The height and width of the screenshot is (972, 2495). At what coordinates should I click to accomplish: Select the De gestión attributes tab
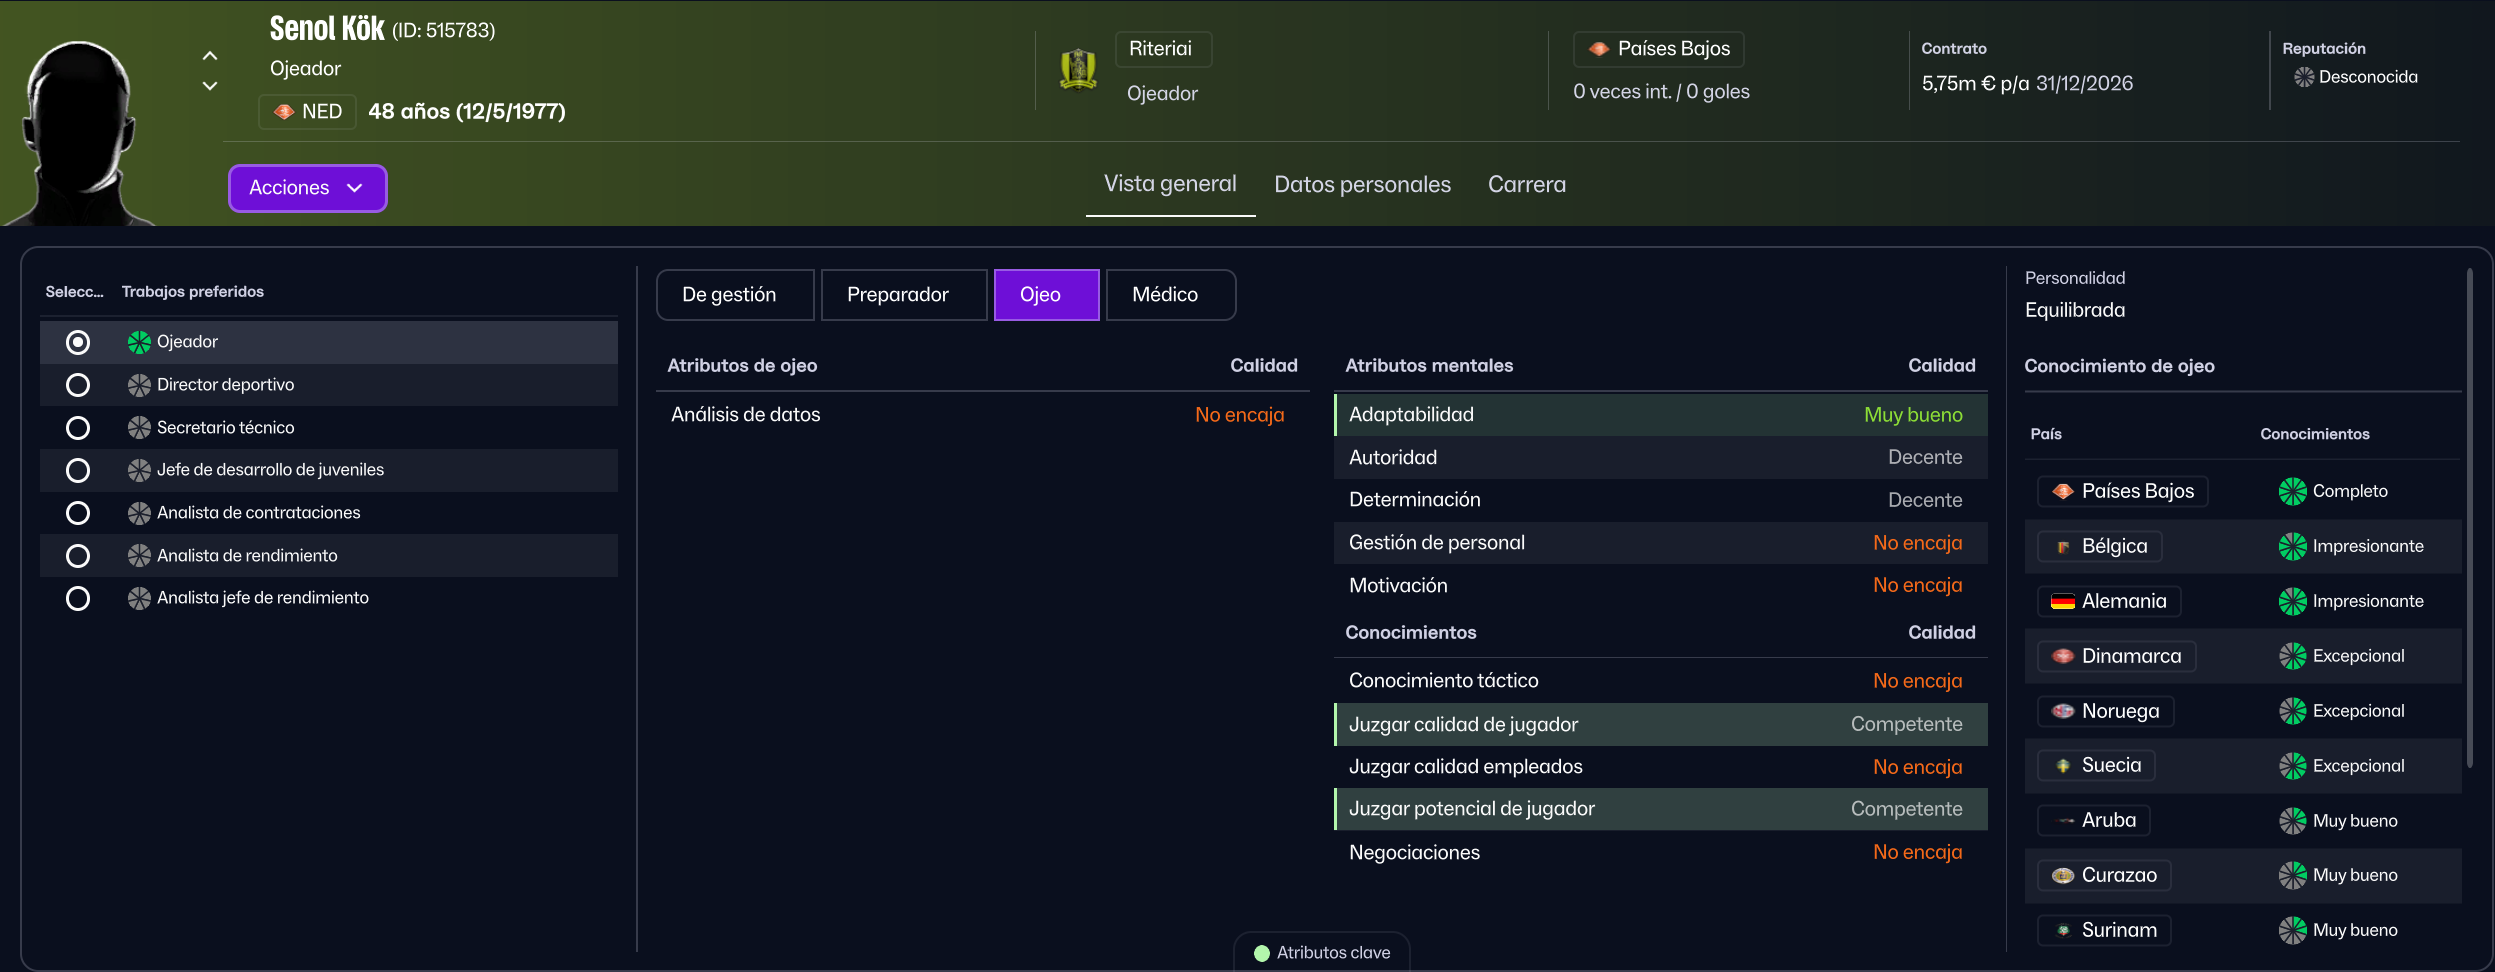pos(735,295)
